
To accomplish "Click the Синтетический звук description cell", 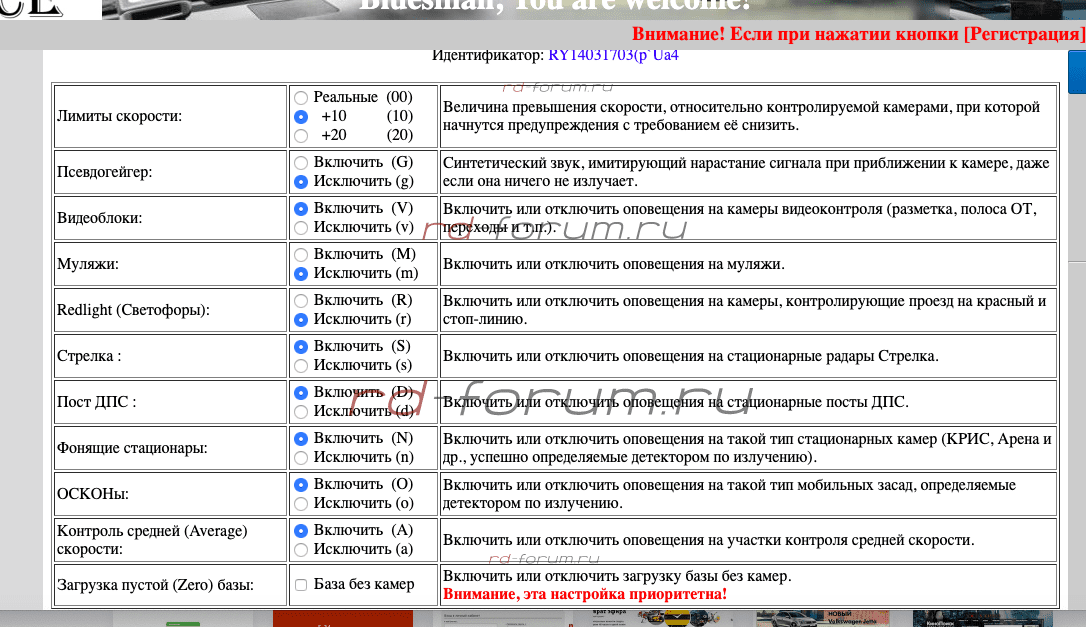I will [x=749, y=172].
